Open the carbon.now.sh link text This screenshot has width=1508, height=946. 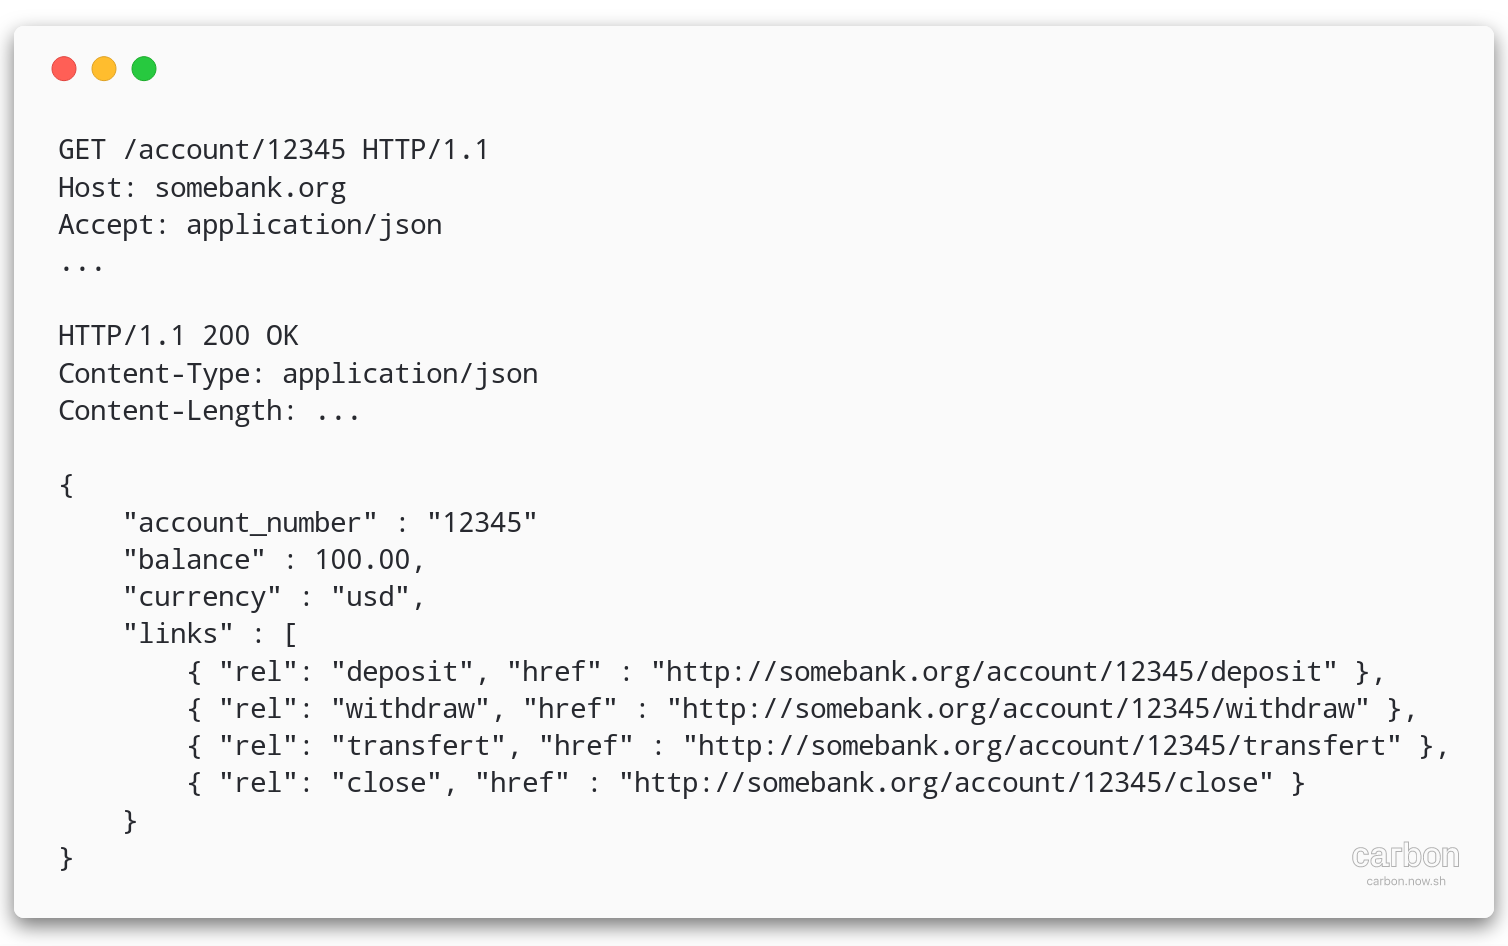(1406, 881)
